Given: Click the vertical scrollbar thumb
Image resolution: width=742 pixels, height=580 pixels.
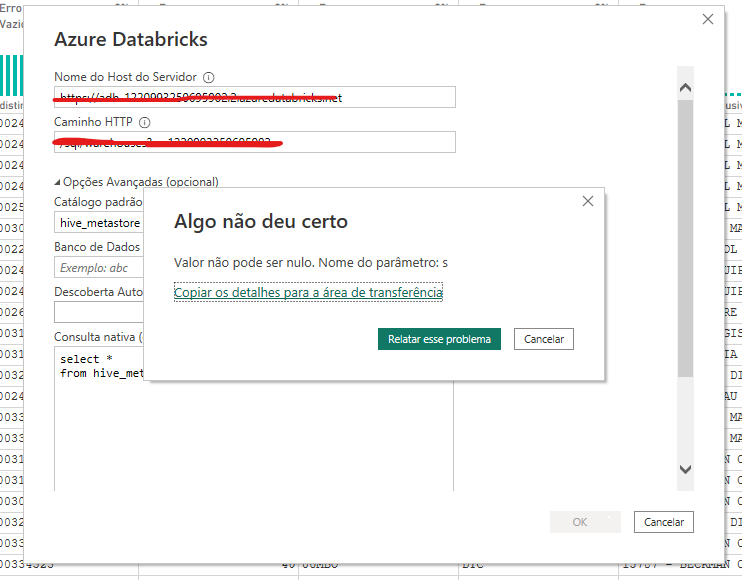Looking at the screenshot, I should tap(685, 238).
